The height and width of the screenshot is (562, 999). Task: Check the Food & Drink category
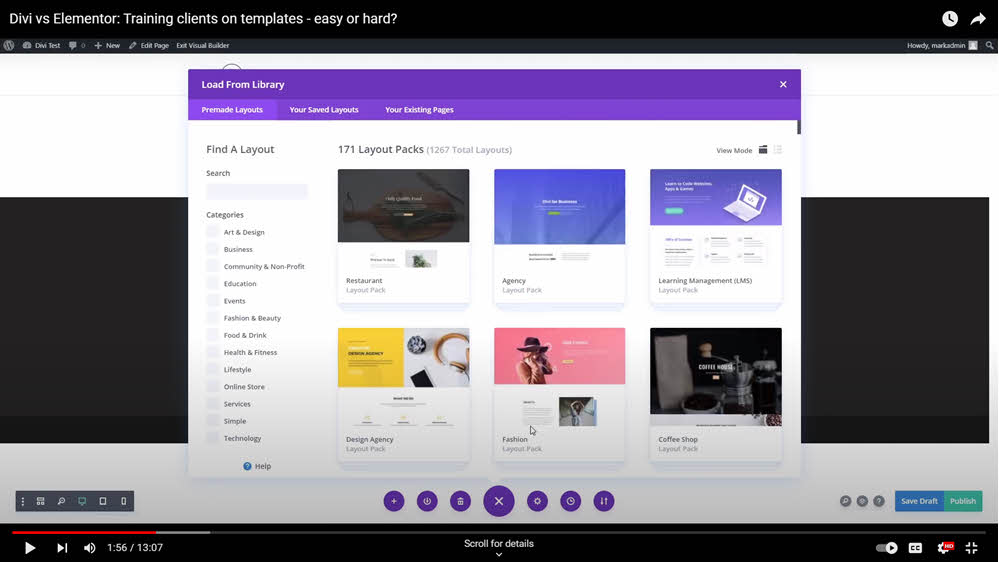(212, 335)
